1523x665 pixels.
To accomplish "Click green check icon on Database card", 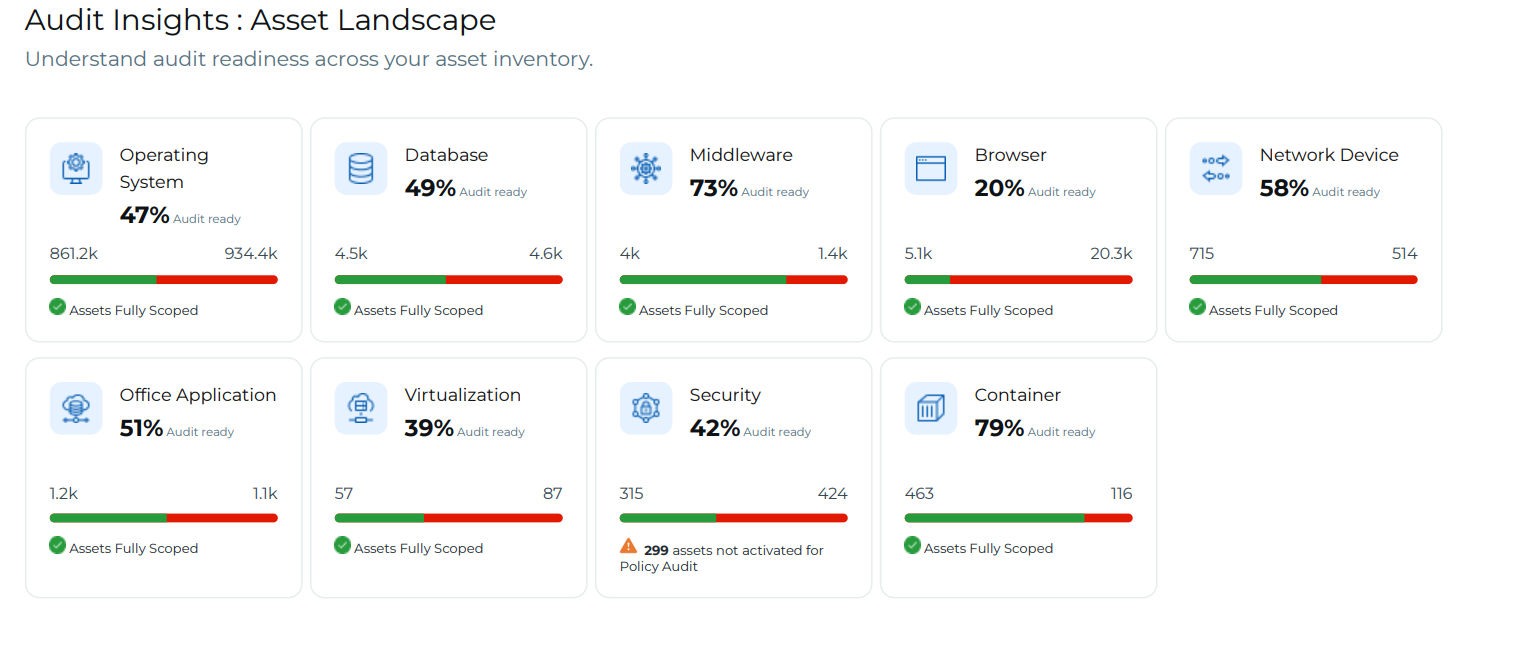I will click(x=342, y=307).
